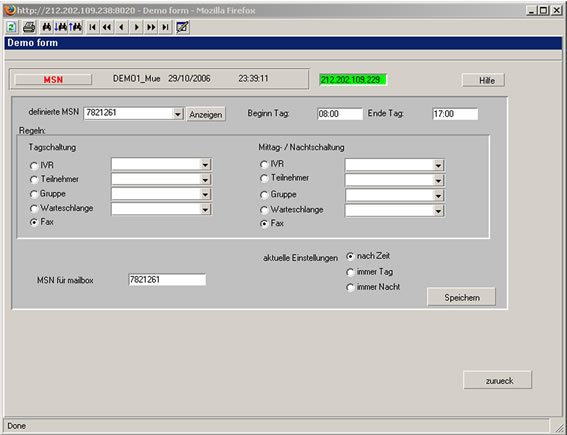Click the green IP address field
The width and height of the screenshot is (567, 435).
353,80
